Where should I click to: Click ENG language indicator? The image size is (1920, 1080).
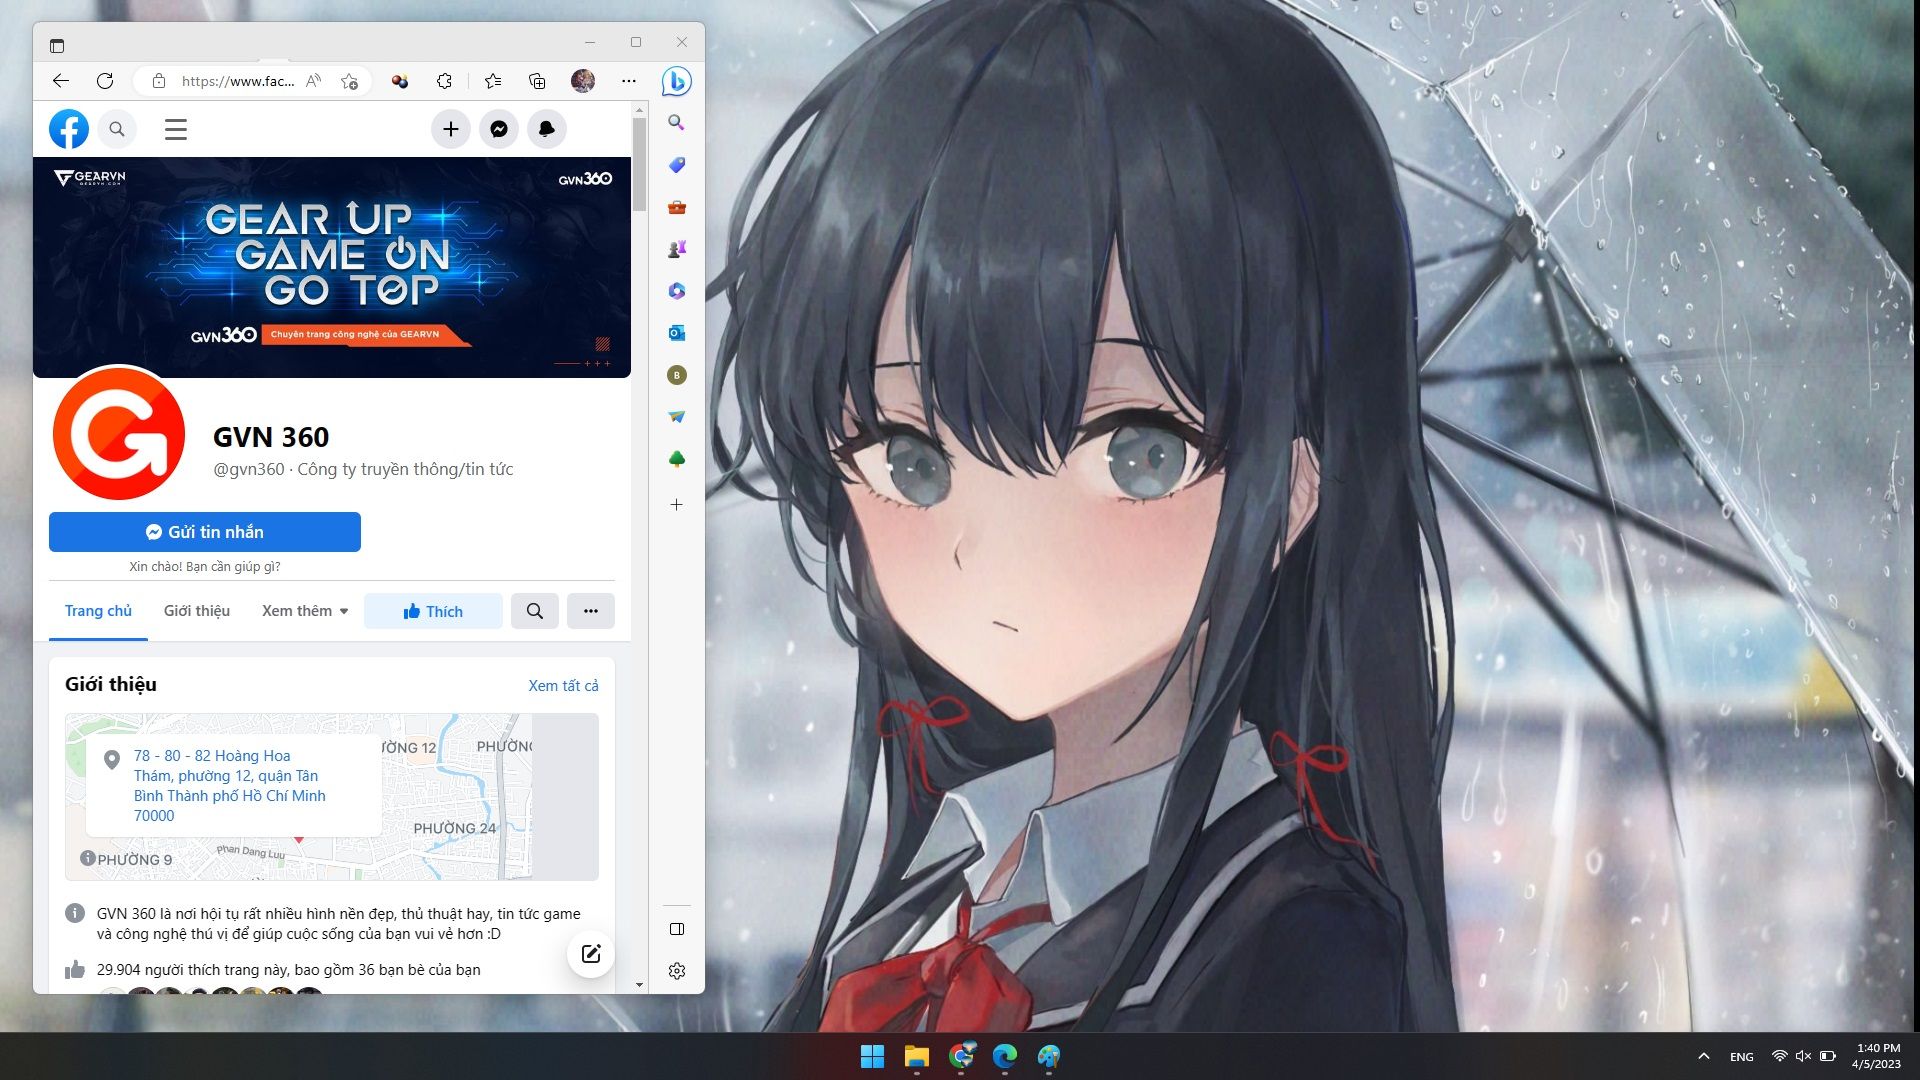click(x=1741, y=1057)
